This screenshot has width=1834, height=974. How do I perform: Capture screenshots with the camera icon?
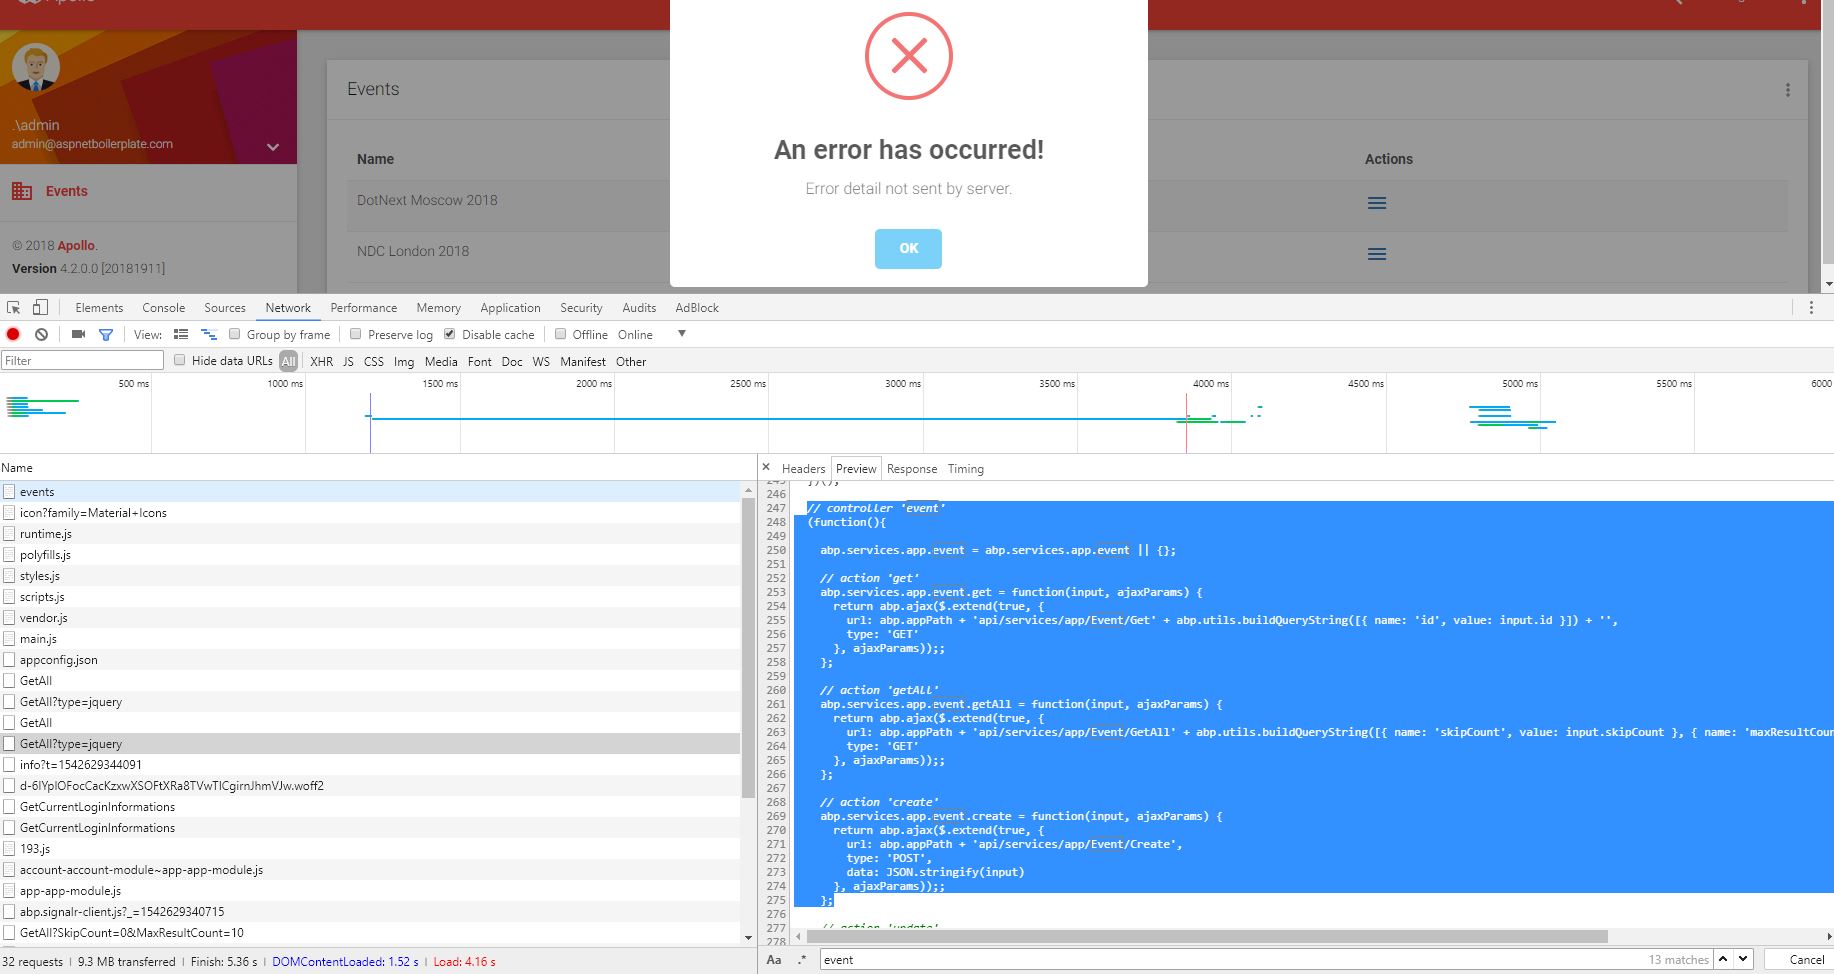coord(78,334)
